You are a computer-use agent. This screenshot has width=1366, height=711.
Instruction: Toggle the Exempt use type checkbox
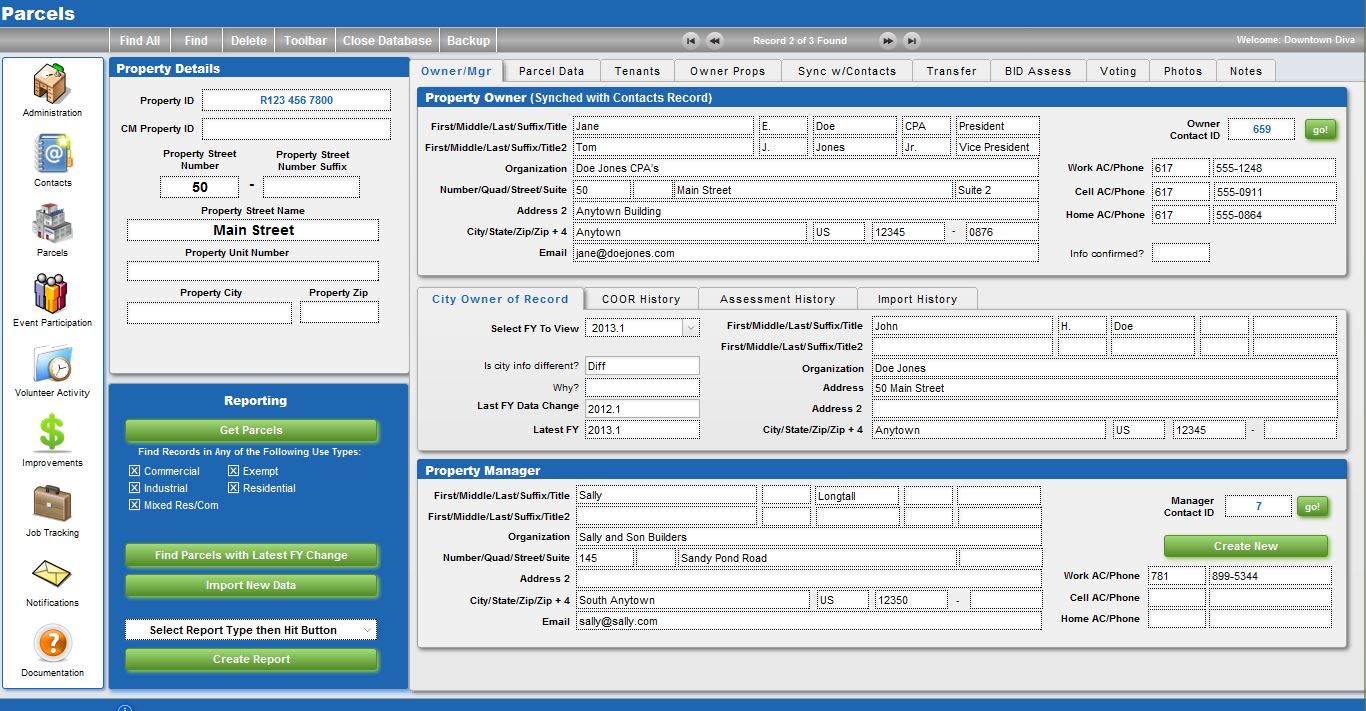click(233, 471)
